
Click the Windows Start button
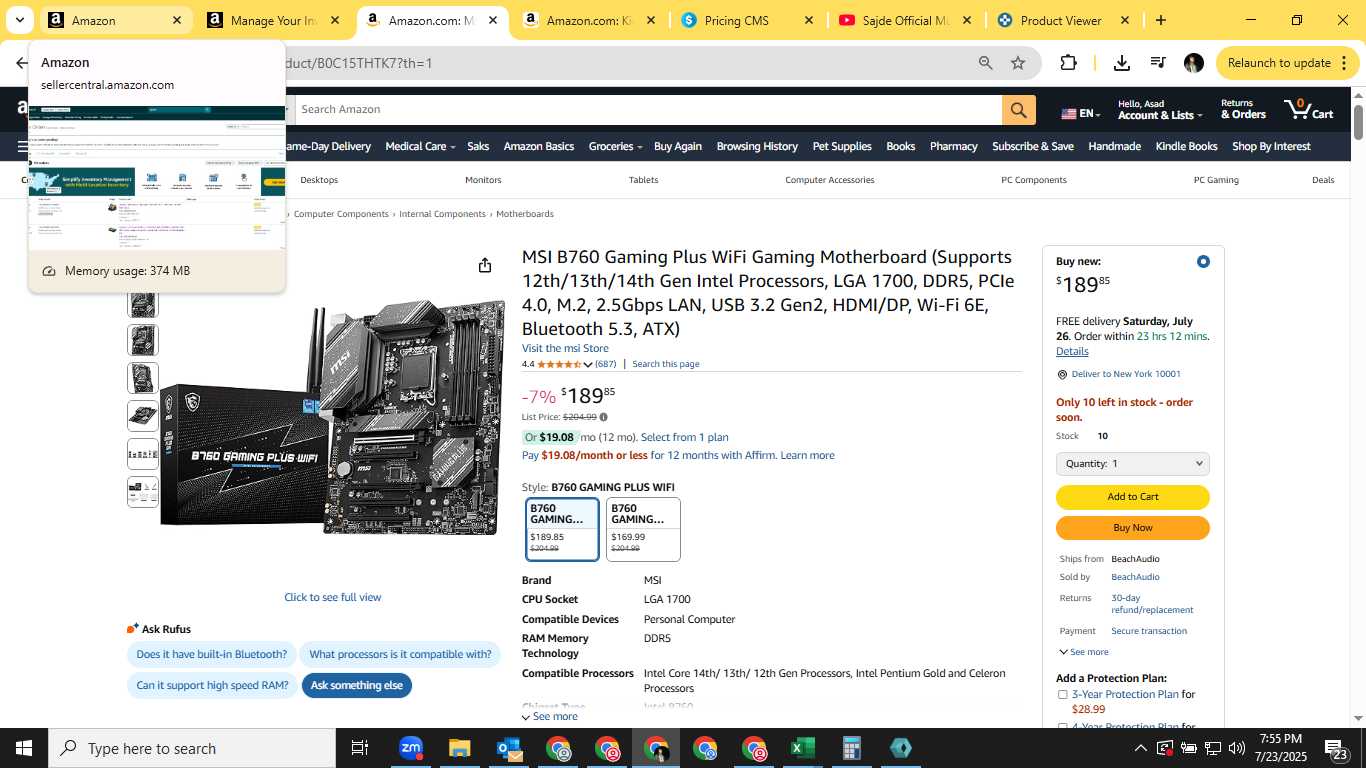[24, 748]
